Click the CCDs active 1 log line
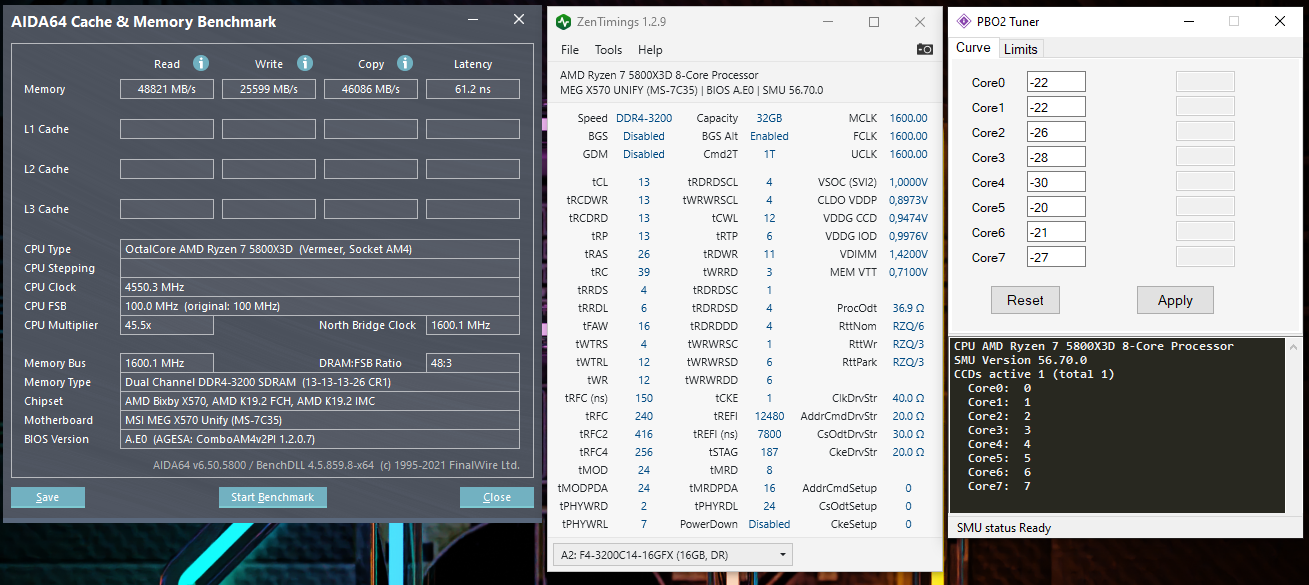Image resolution: width=1309 pixels, height=585 pixels. click(1034, 374)
